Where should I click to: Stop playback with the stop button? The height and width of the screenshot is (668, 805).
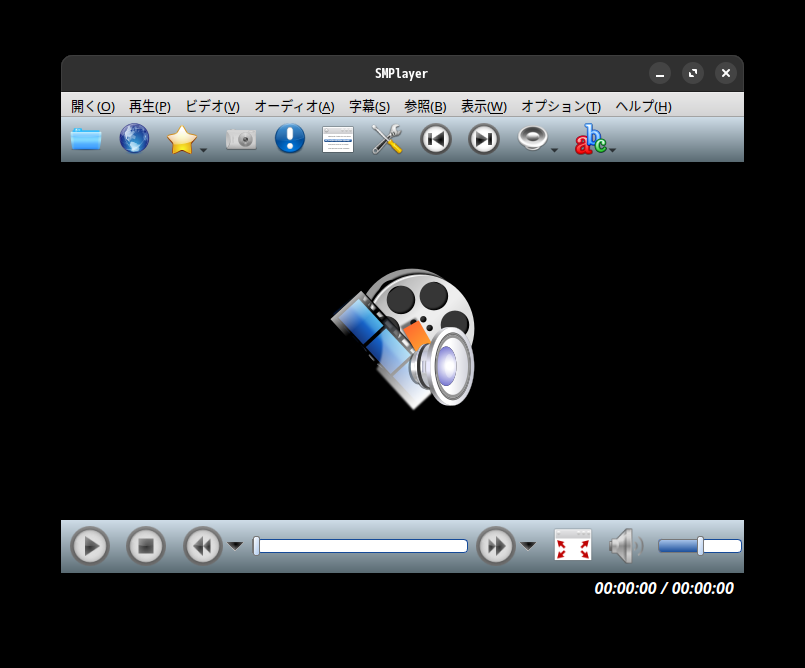click(x=146, y=545)
